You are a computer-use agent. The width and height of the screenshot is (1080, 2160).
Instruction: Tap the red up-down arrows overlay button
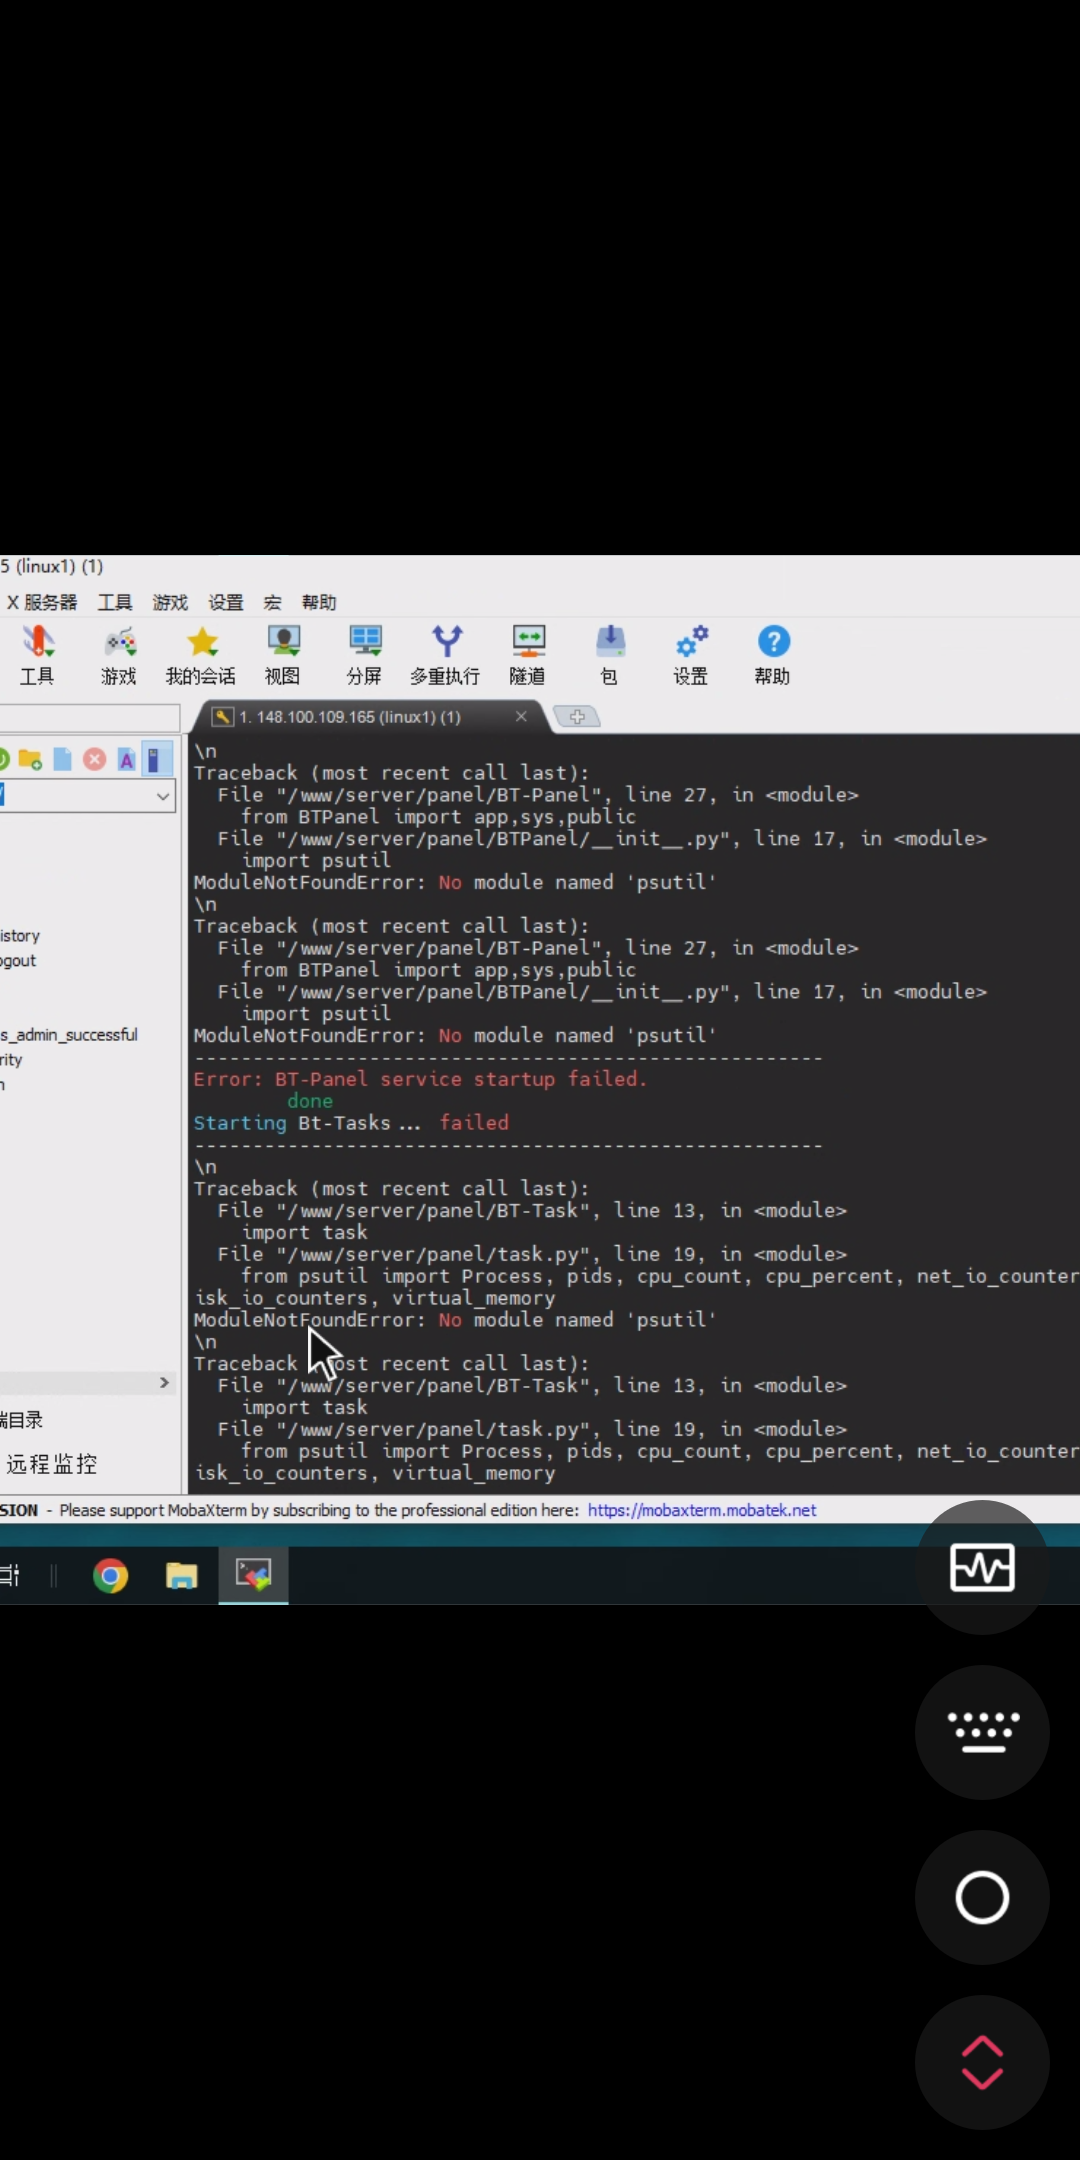click(982, 2062)
